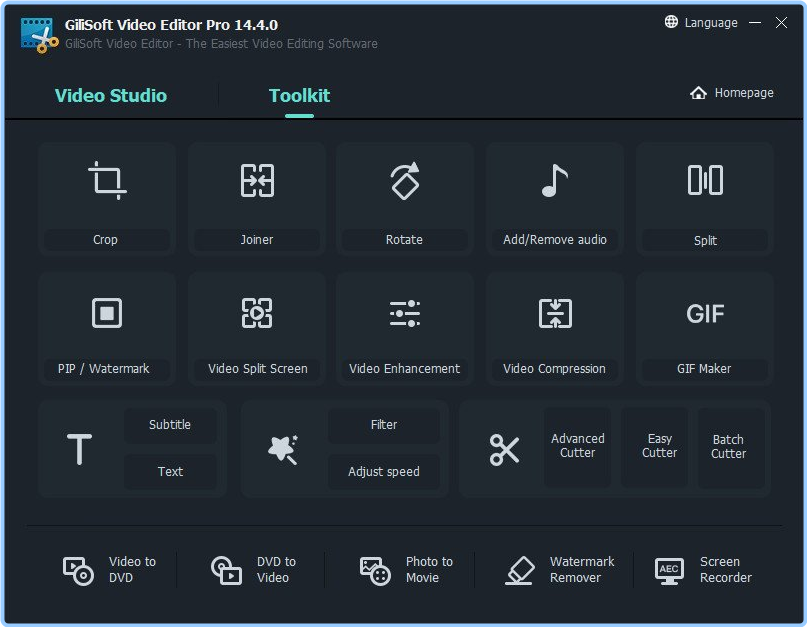Image resolution: width=807 pixels, height=627 pixels.
Task: Open the Crop tool icon
Action: pyautogui.click(x=107, y=180)
